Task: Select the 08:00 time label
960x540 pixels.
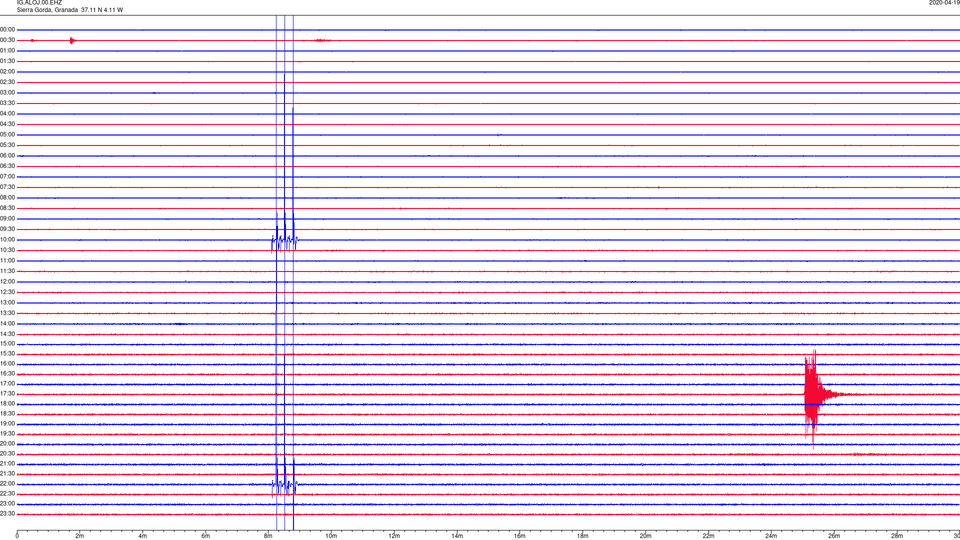Action: (7, 198)
